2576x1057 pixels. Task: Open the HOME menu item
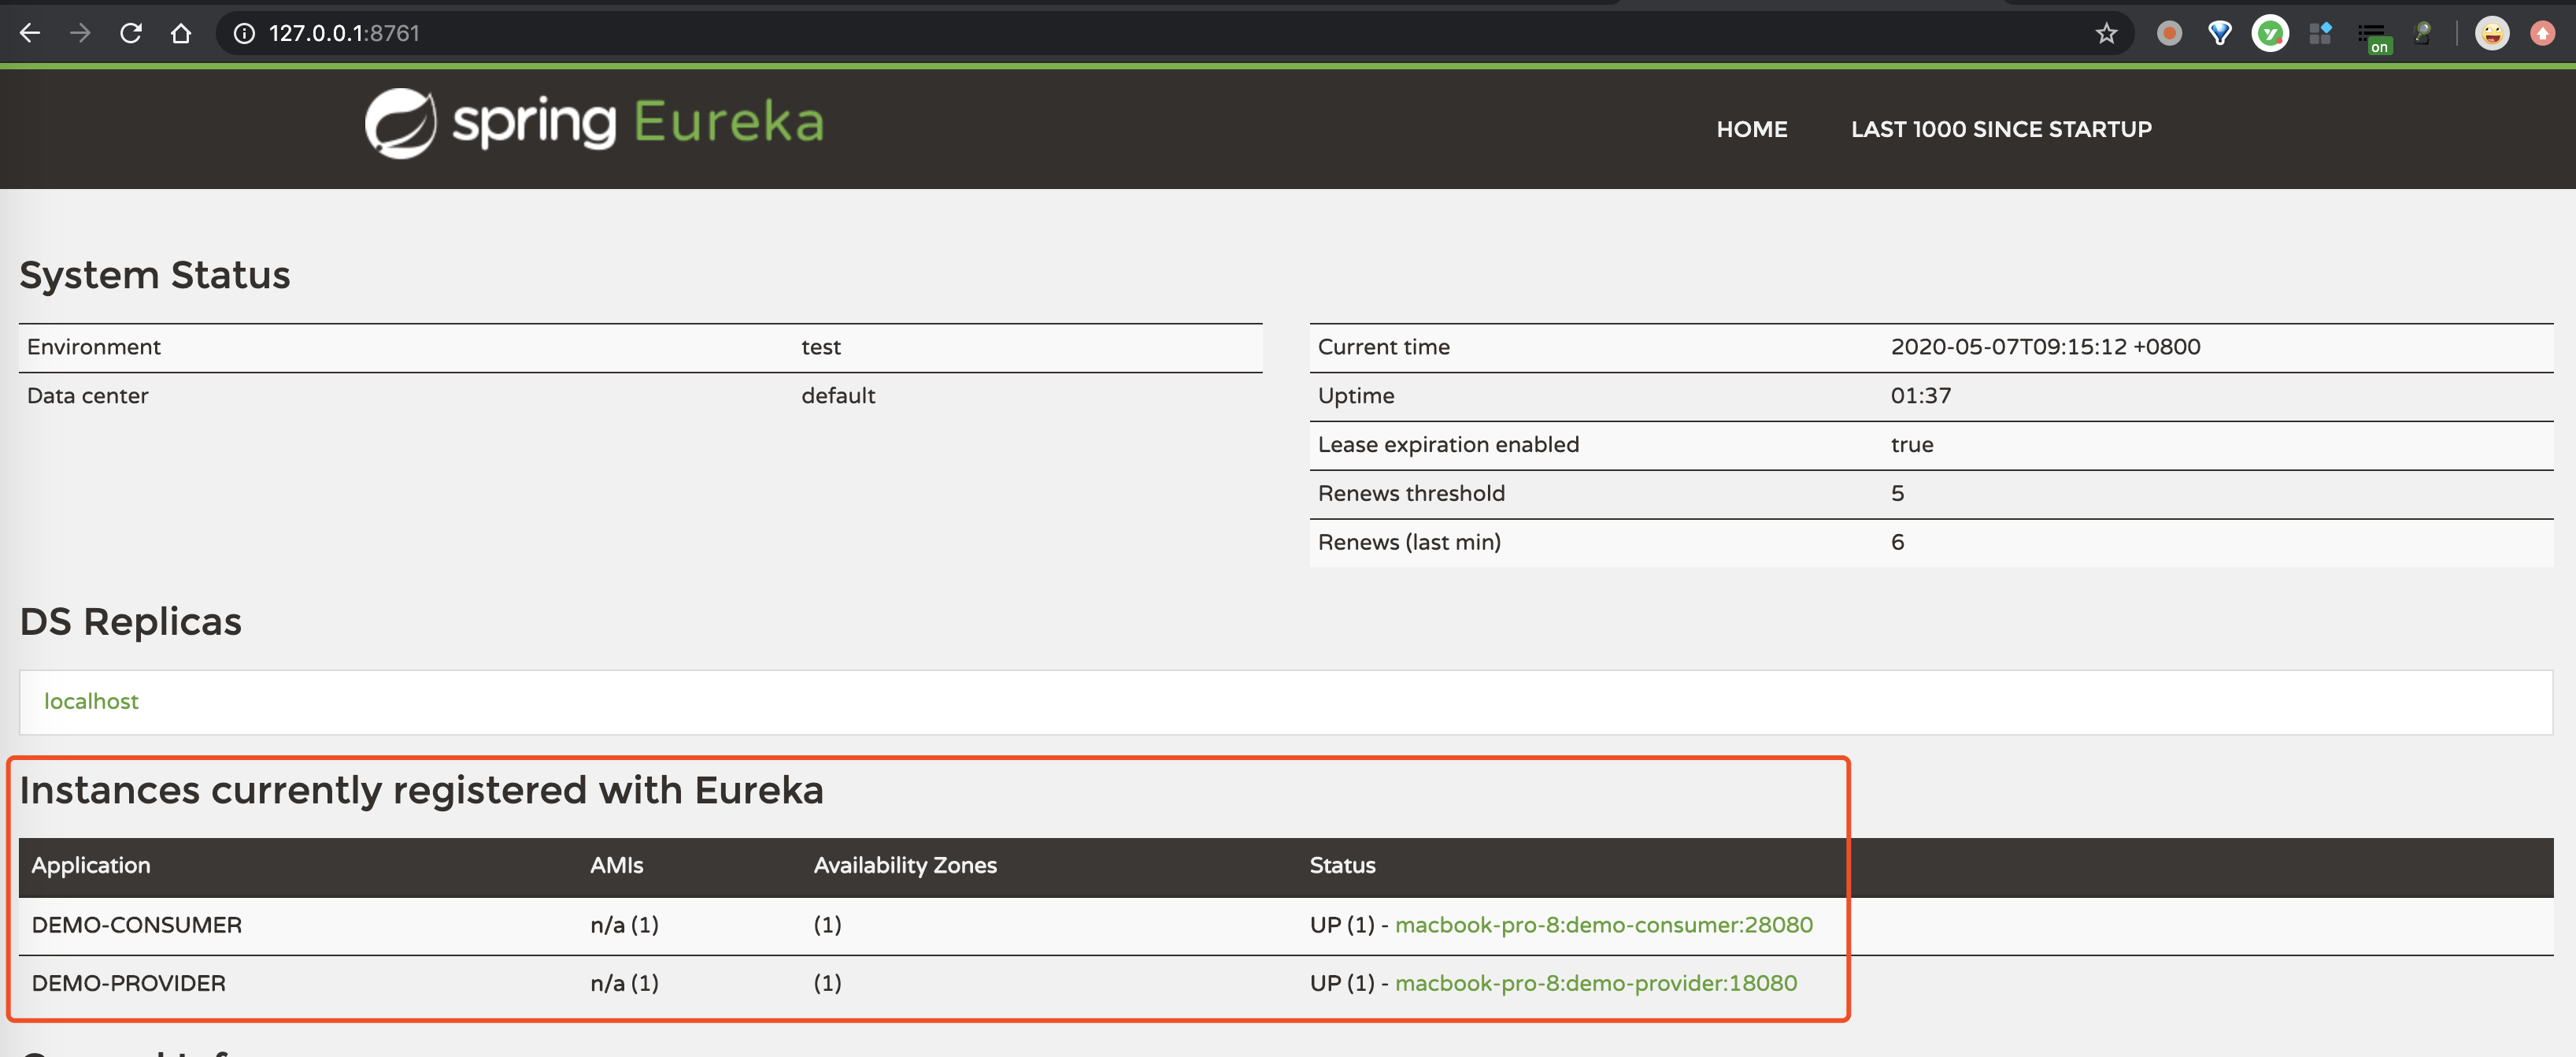[1751, 129]
